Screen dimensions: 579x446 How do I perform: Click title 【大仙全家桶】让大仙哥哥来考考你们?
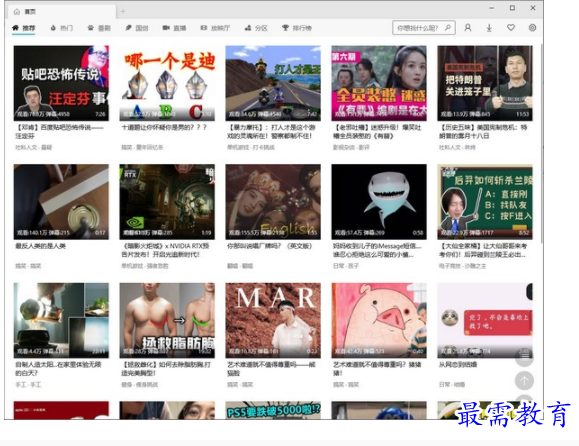tap(483, 250)
